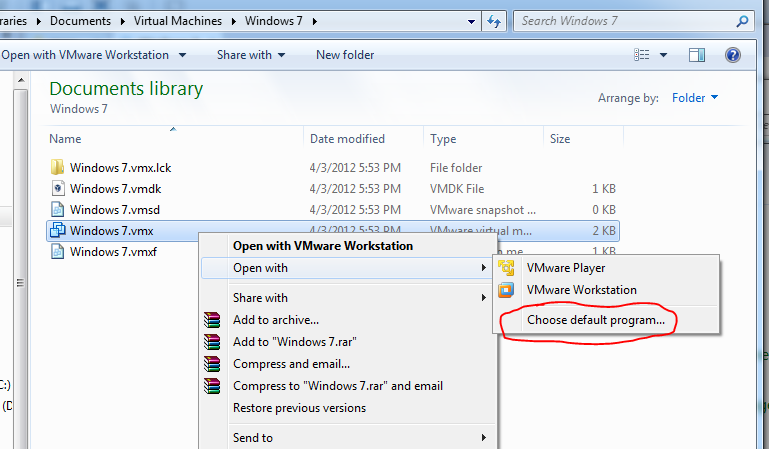Expand Open with VMware Workstation toolbar arrow
Screen dimensions: 769x449
(x=182, y=55)
